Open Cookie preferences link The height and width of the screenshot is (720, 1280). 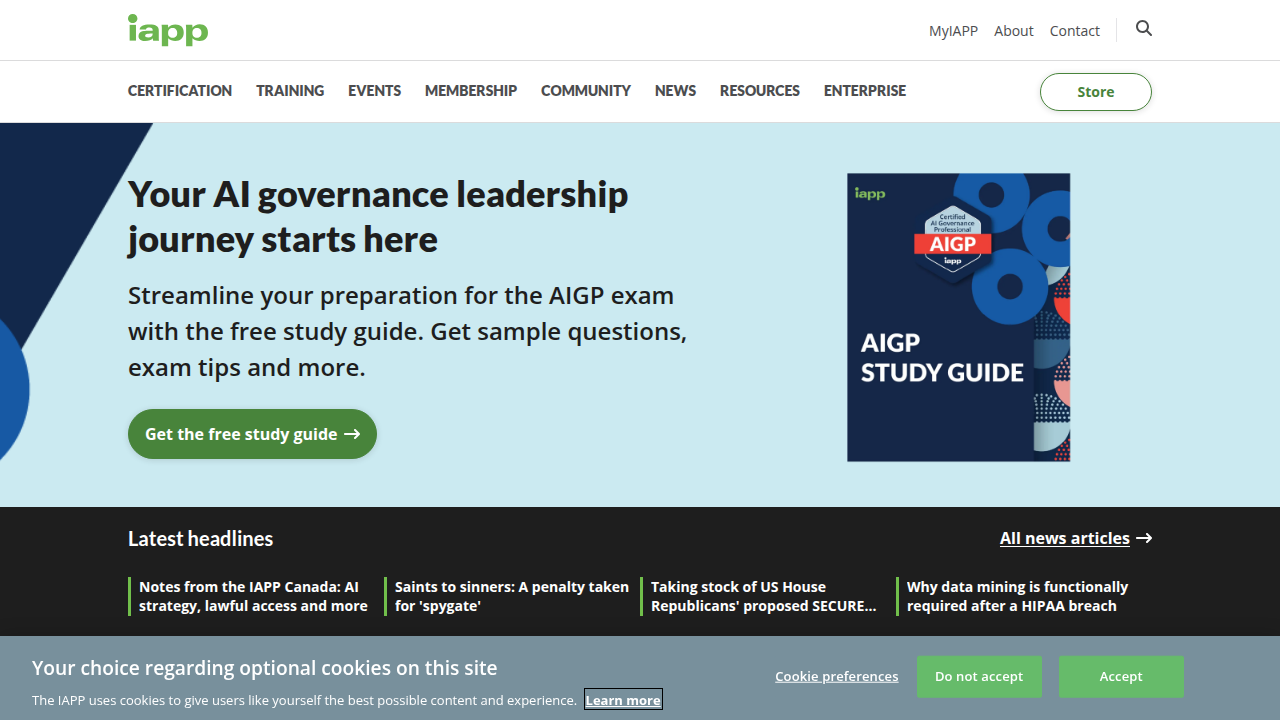click(837, 677)
